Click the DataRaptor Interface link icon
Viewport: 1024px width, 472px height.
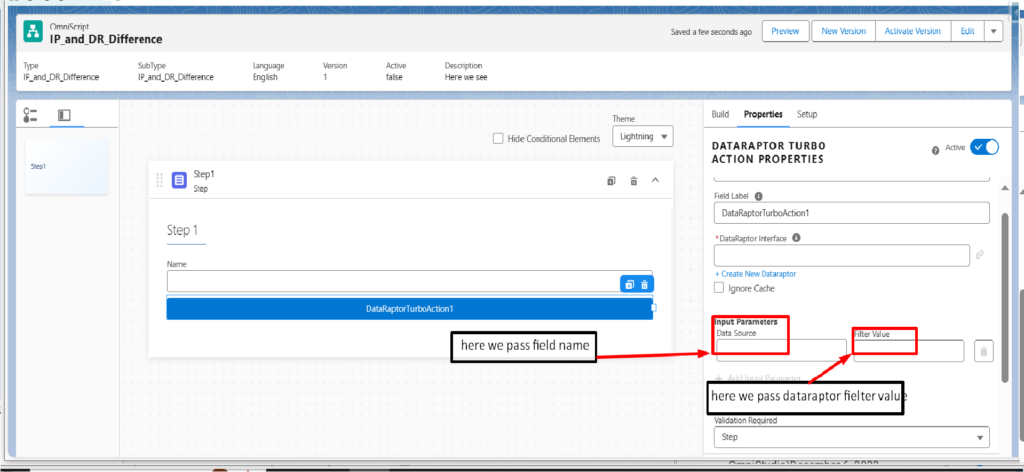pyautogui.click(x=980, y=255)
